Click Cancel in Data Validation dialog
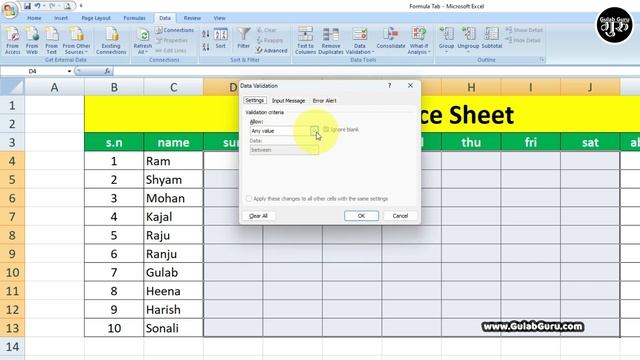The image size is (640, 360). click(x=400, y=216)
